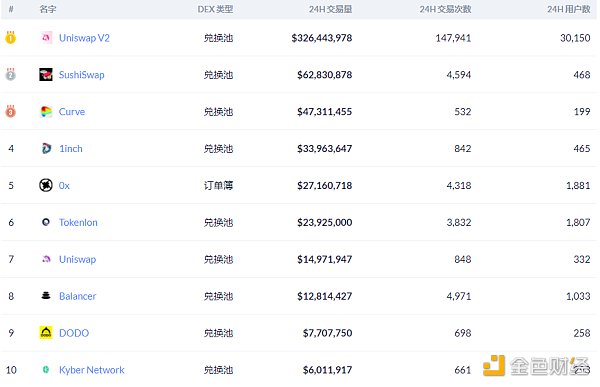Open the Tokenlon link
This screenshot has height=387, width=600.
[78, 222]
